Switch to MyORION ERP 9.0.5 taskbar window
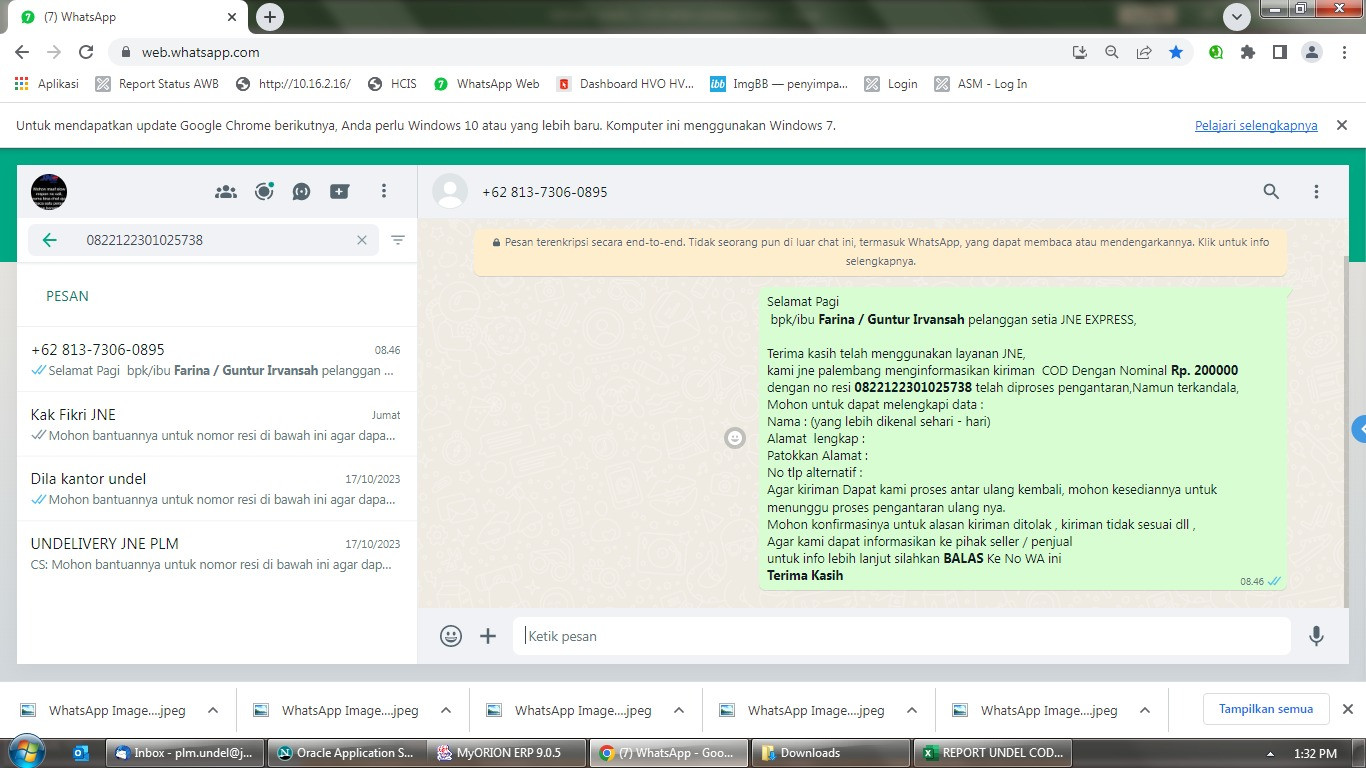 [x=507, y=753]
